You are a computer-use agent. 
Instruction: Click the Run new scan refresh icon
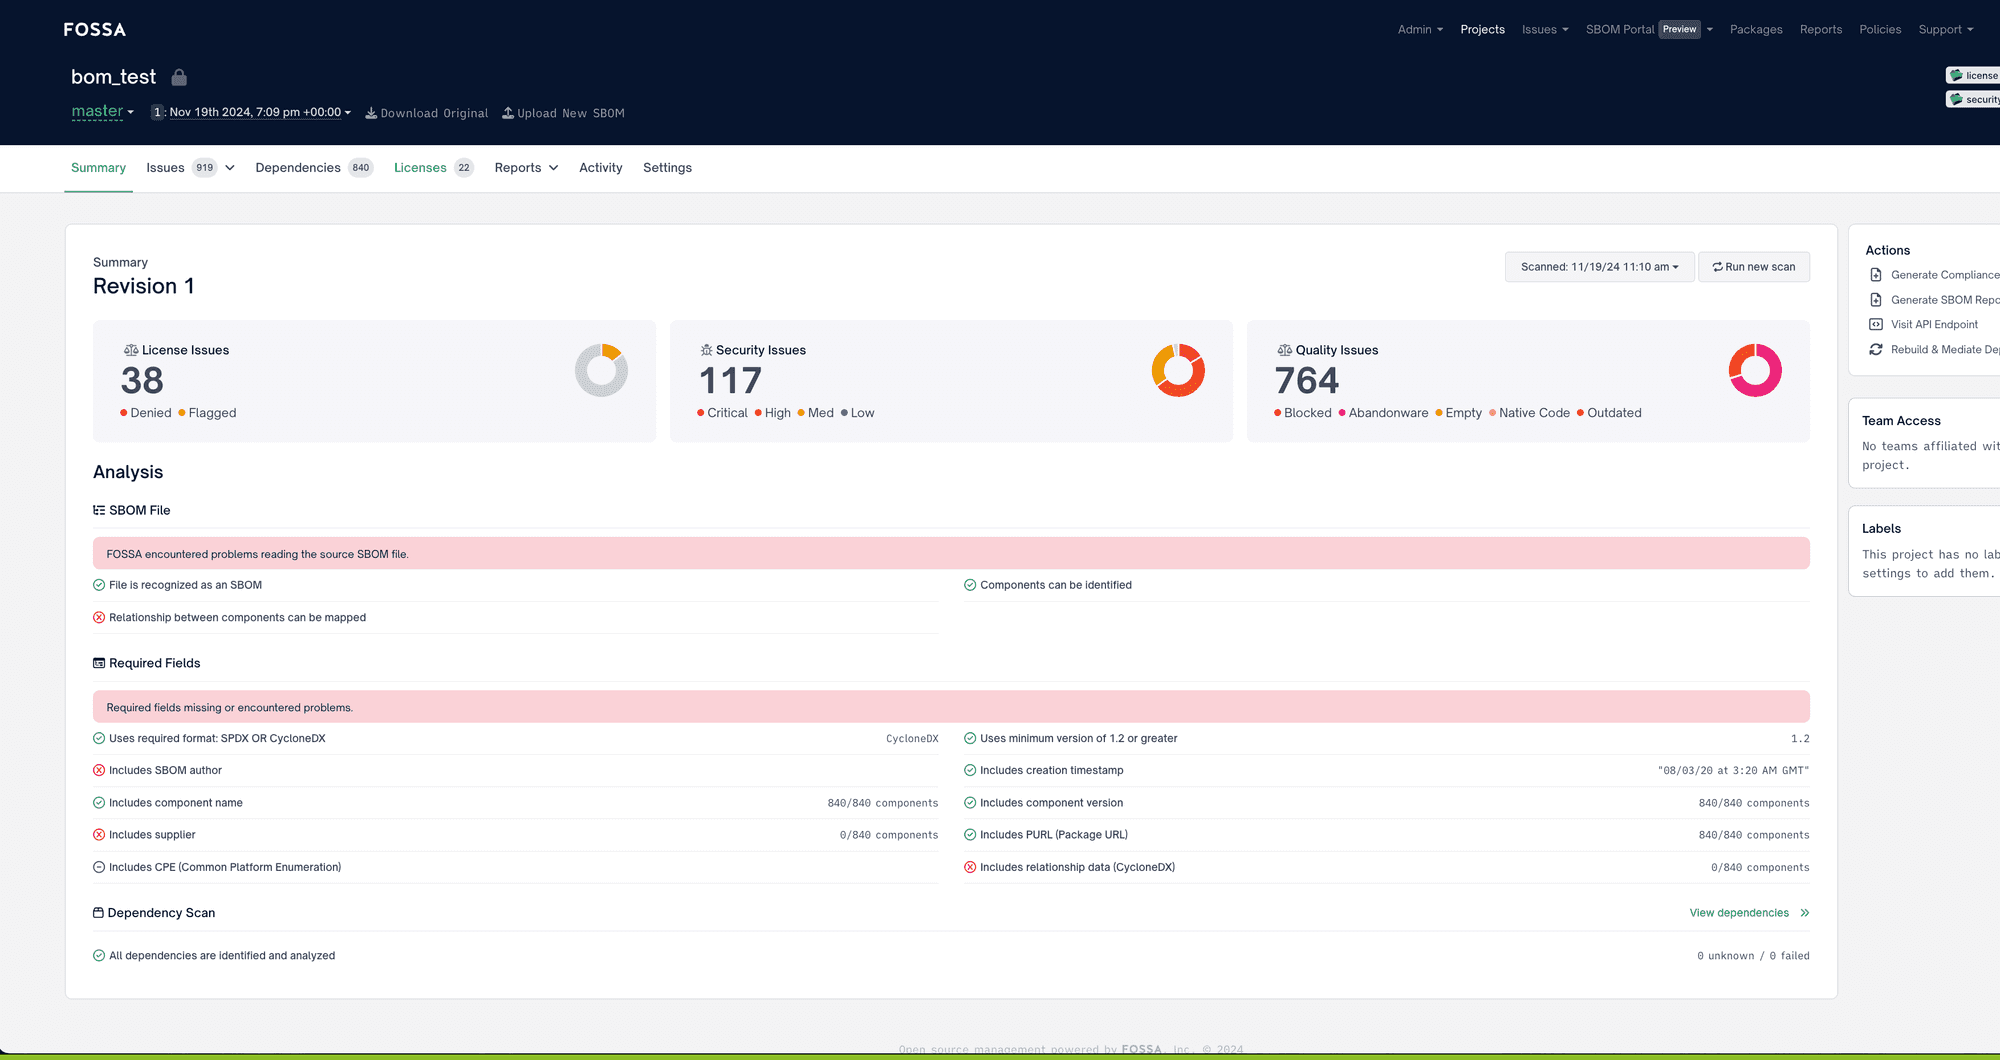(x=1715, y=266)
